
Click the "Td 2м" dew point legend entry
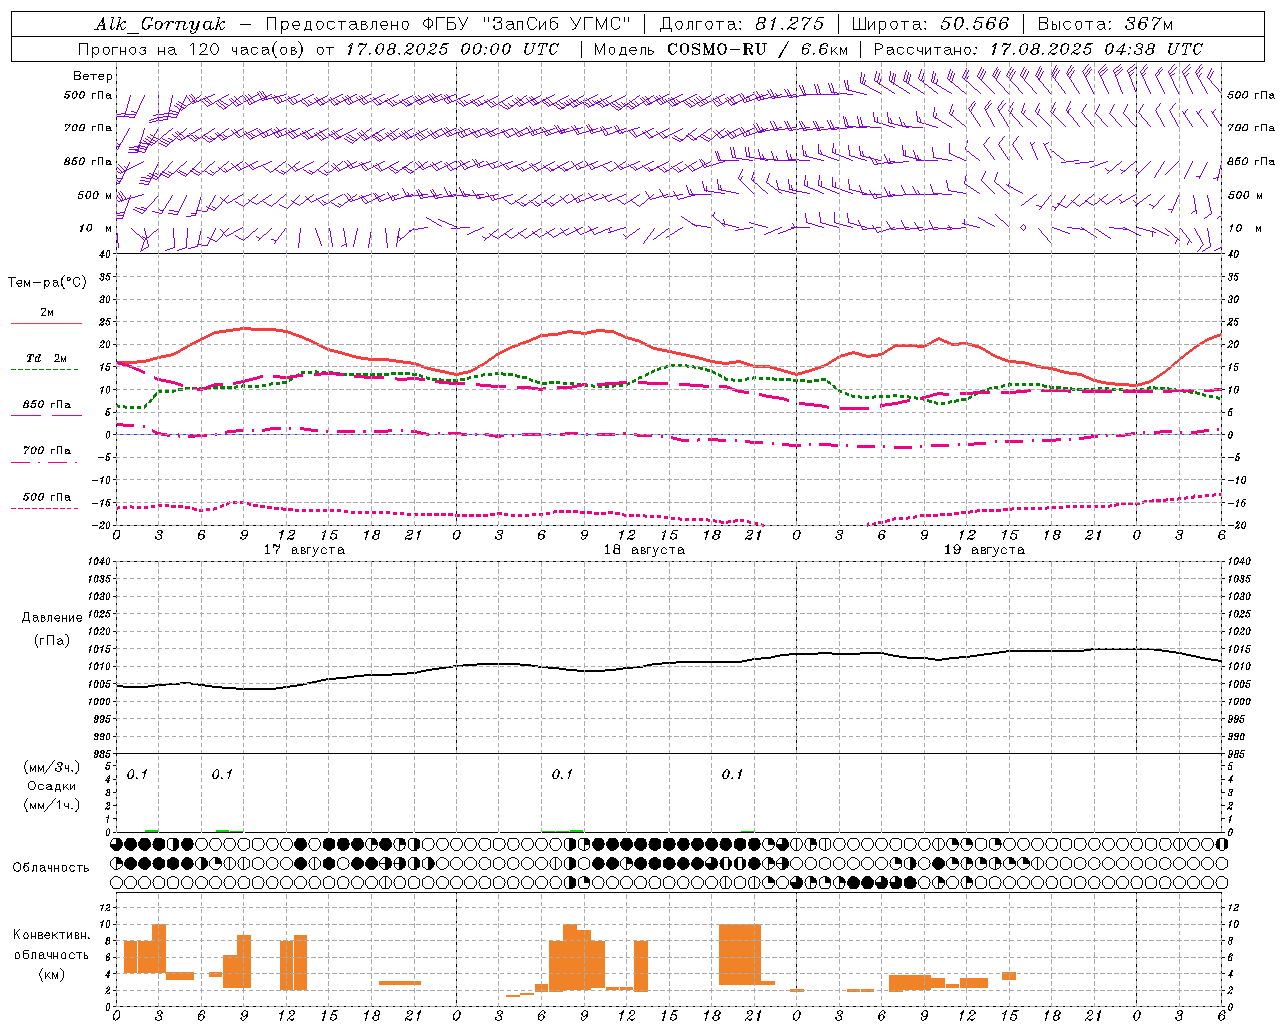click(x=46, y=358)
